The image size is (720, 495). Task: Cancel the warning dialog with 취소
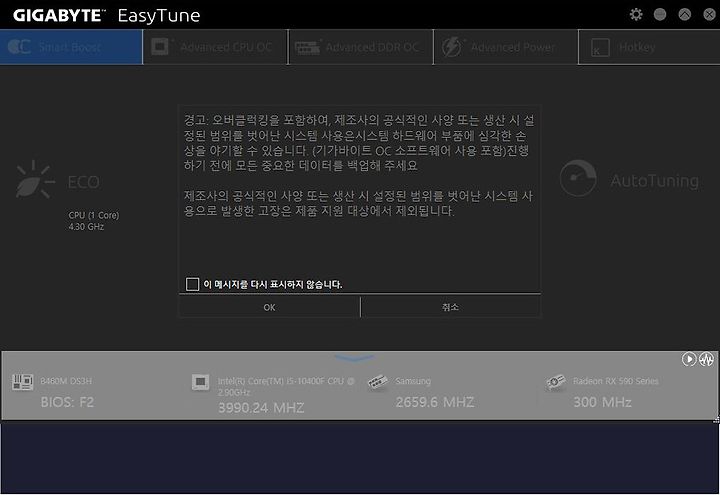(x=450, y=307)
